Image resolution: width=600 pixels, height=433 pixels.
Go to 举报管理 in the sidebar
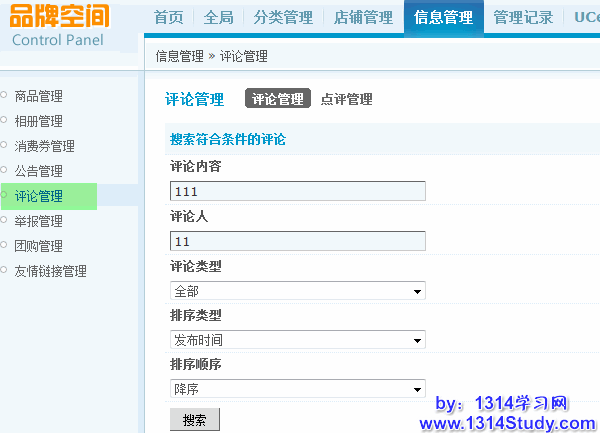pyautogui.click(x=38, y=221)
